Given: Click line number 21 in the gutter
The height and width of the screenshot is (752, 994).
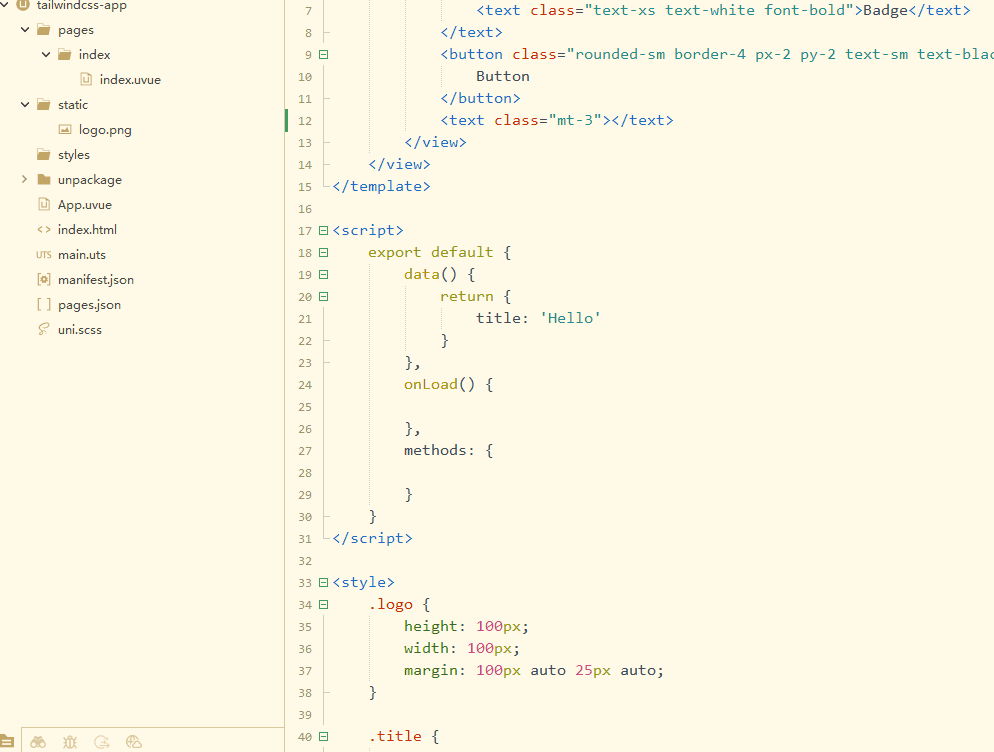Looking at the screenshot, I should point(304,319).
